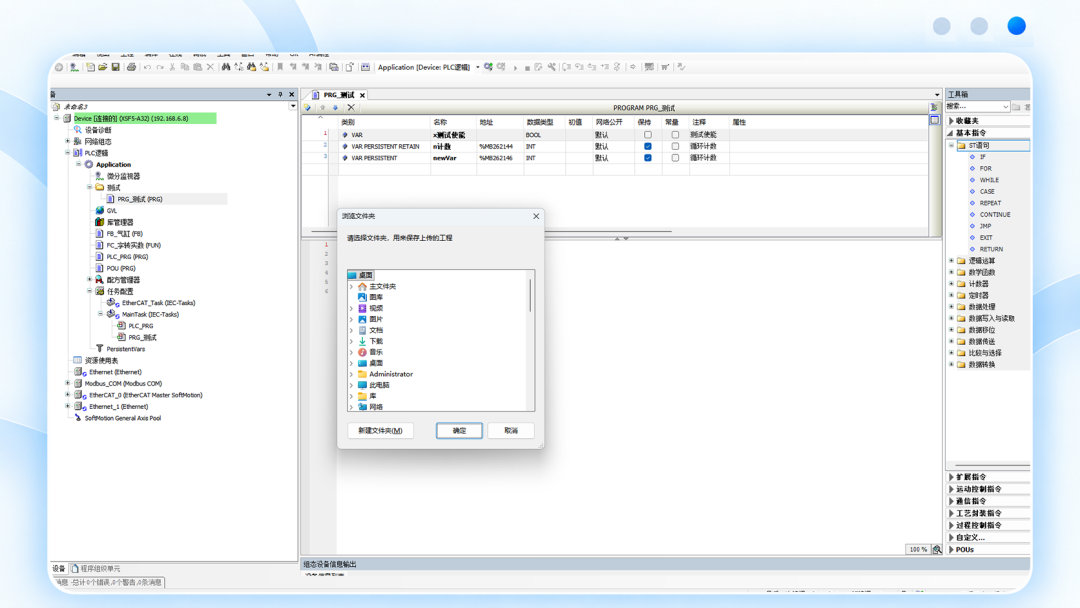
Task: Expand 运动控制指令 section in toolbox
Action: tap(951, 489)
